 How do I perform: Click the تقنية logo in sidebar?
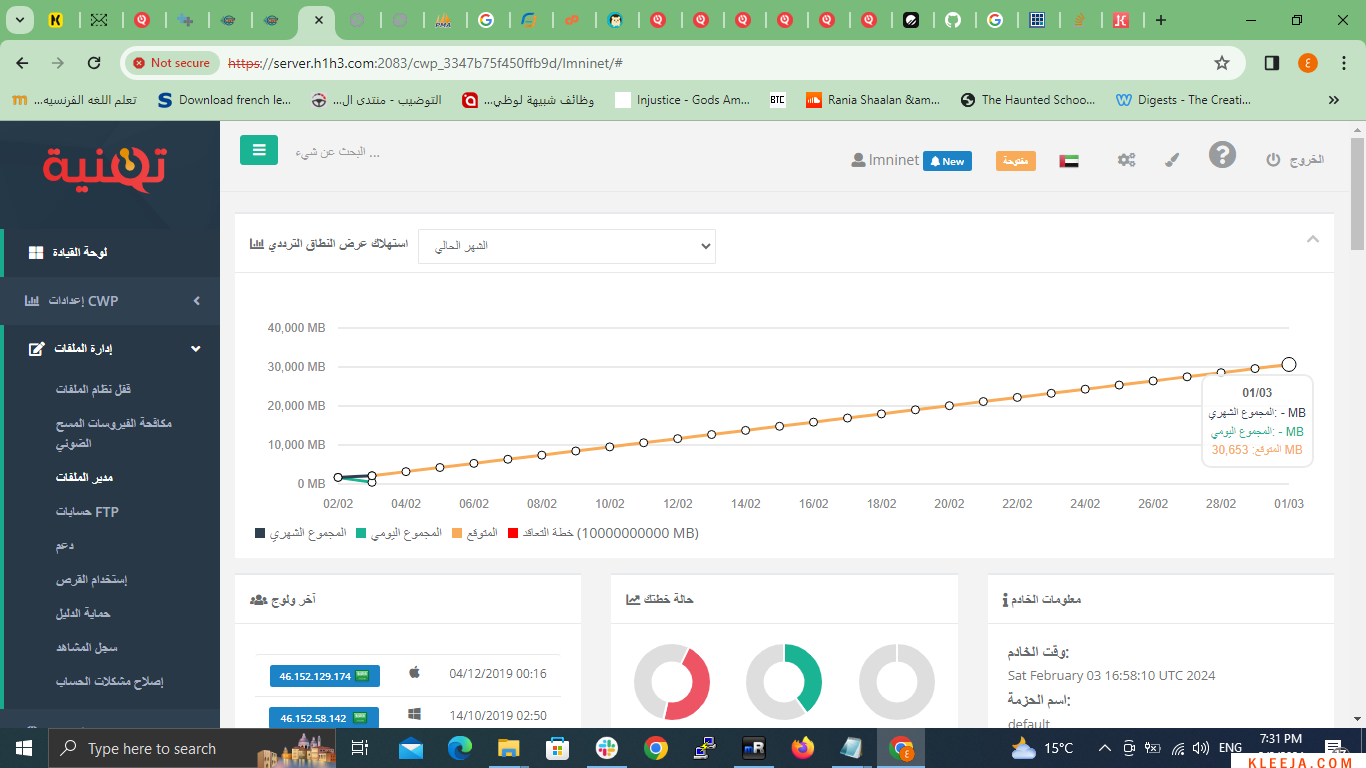[104, 168]
